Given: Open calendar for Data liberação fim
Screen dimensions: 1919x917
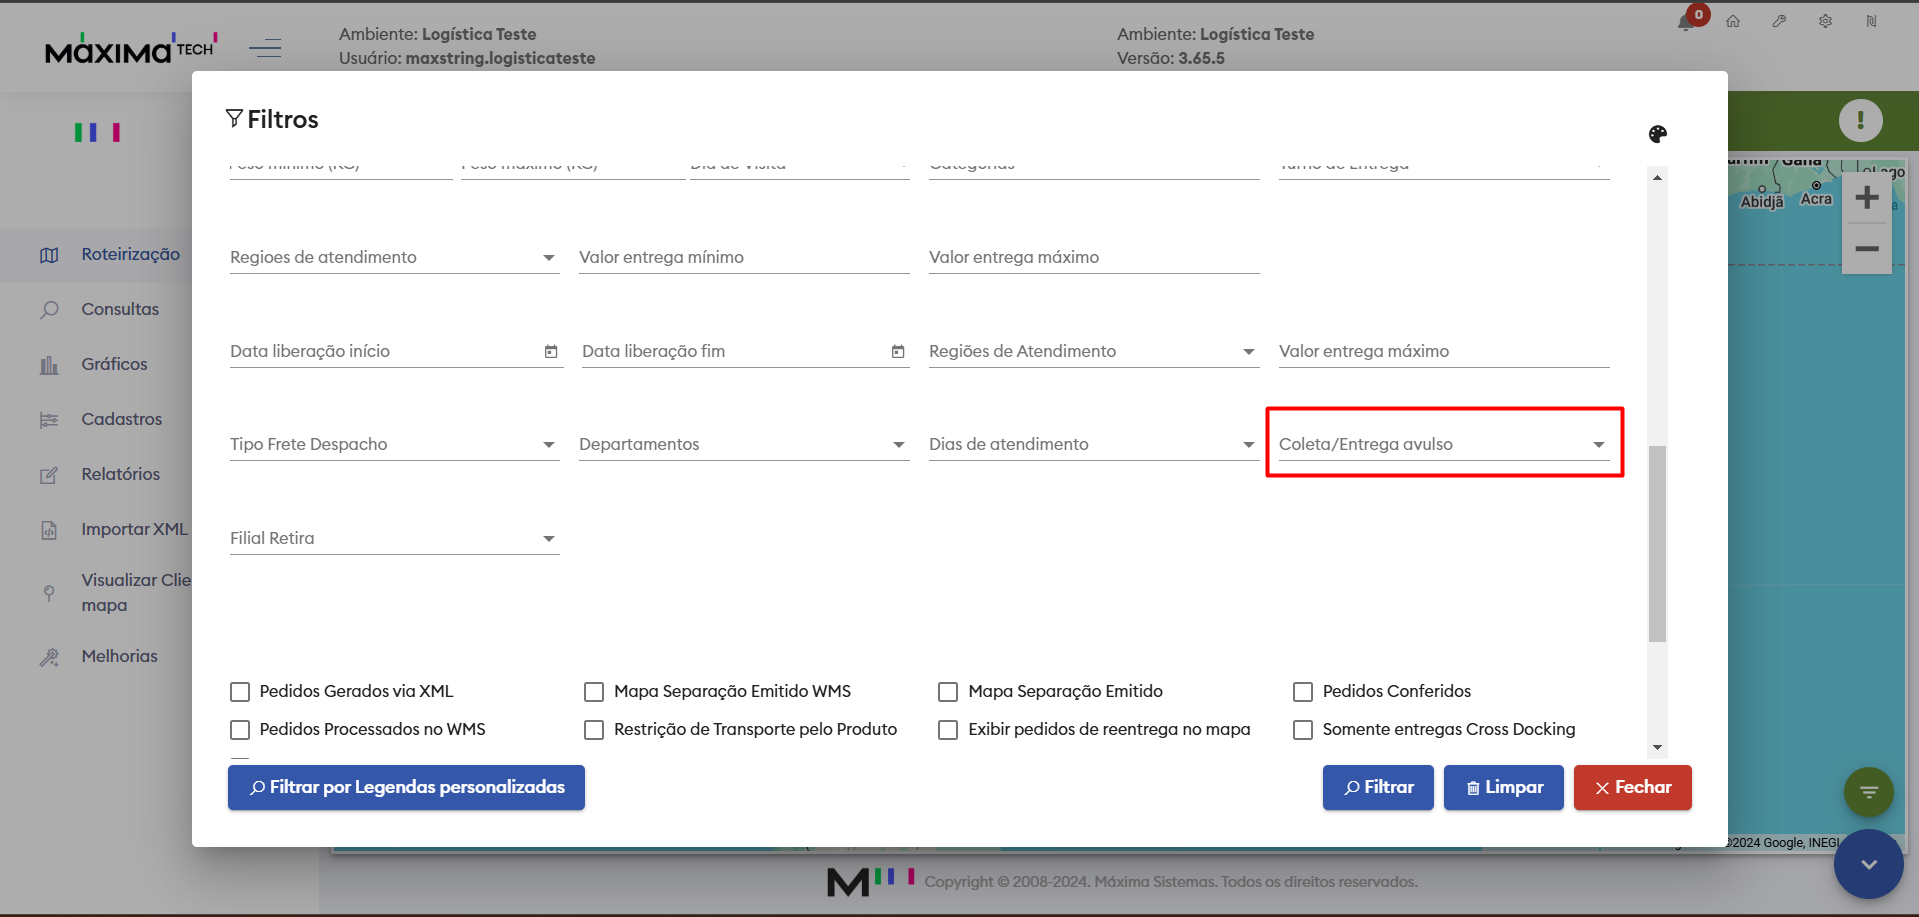Looking at the screenshot, I should tap(898, 352).
